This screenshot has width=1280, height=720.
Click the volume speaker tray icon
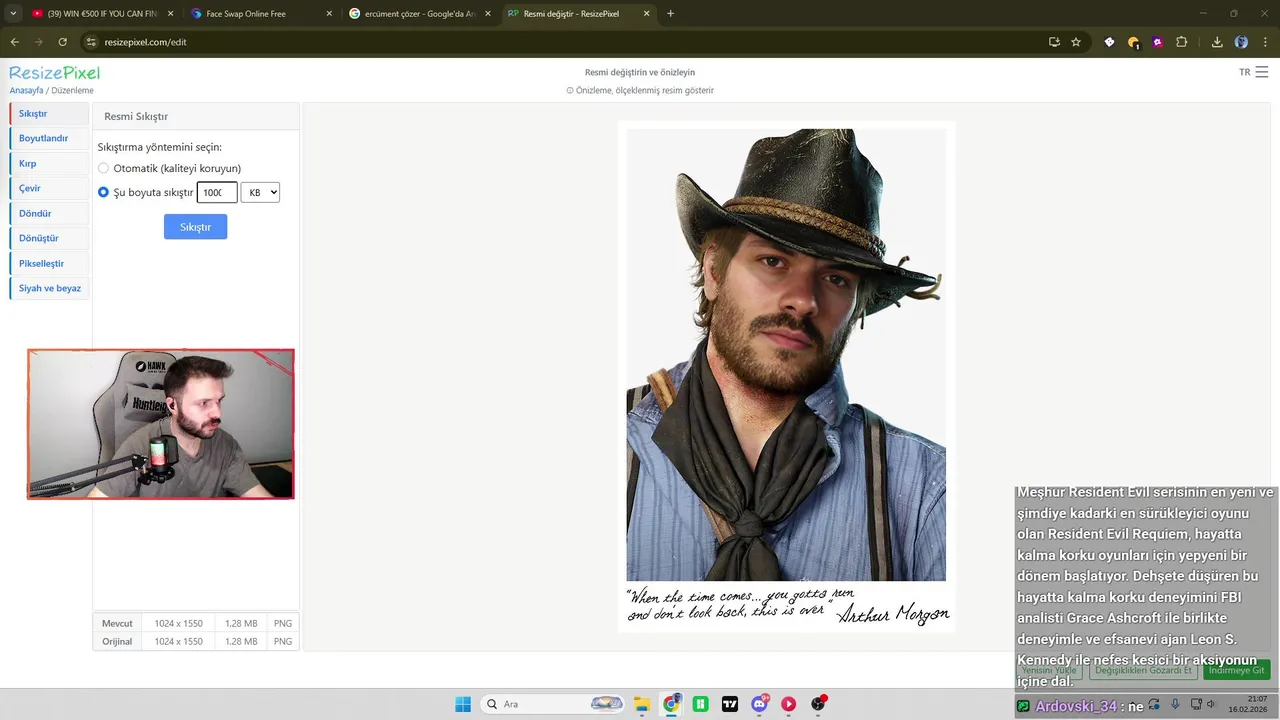(x=1212, y=705)
